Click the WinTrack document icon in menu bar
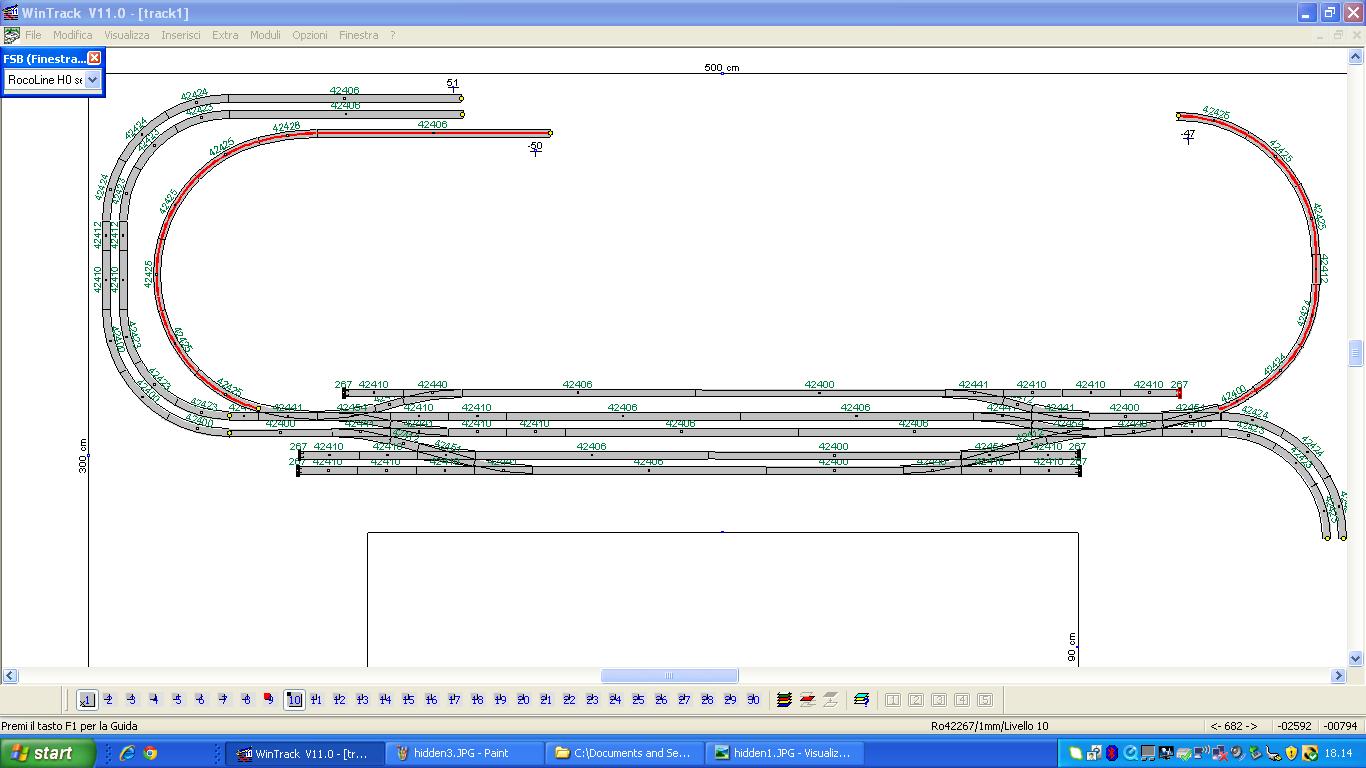1366x768 pixels. tap(11, 35)
